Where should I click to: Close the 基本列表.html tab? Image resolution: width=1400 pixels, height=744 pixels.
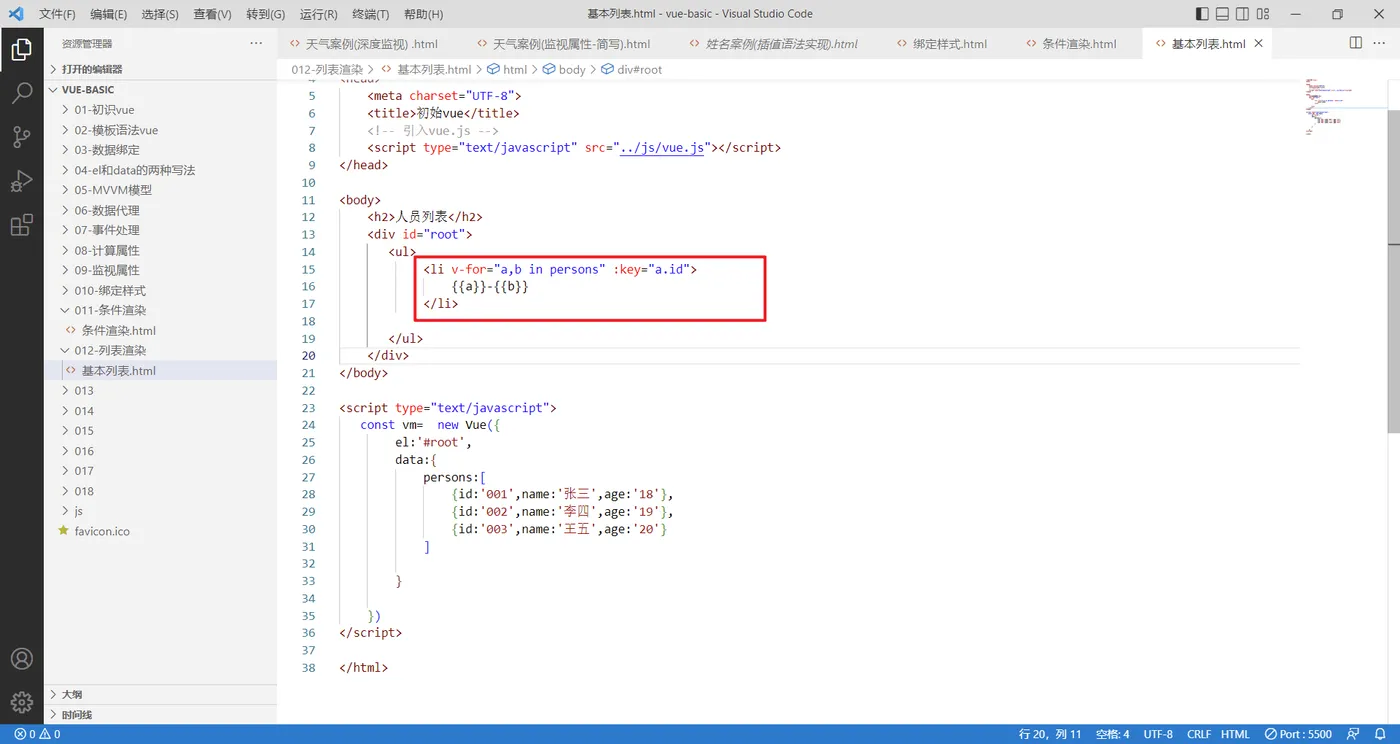click(x=1259, y=44)
